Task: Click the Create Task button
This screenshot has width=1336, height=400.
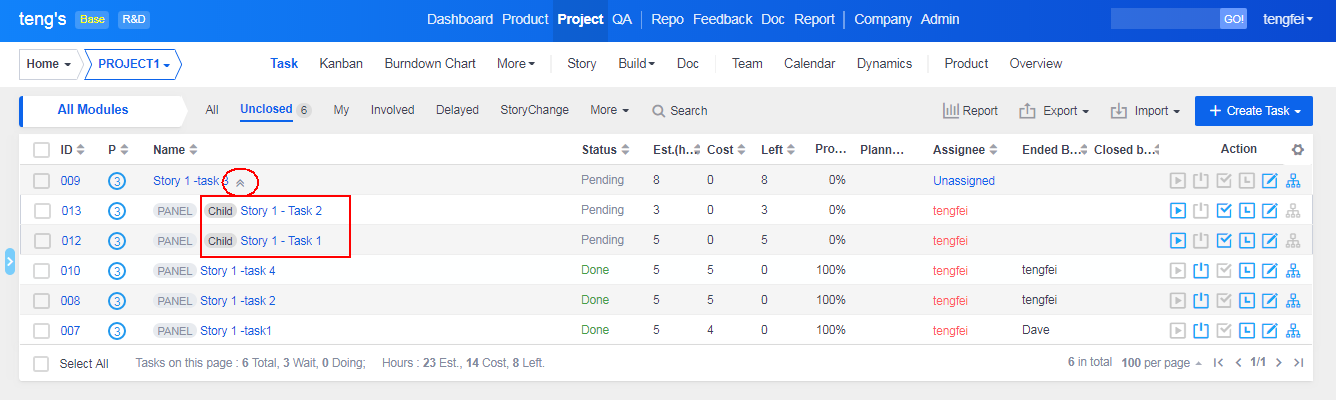Action: (1253, 111)
